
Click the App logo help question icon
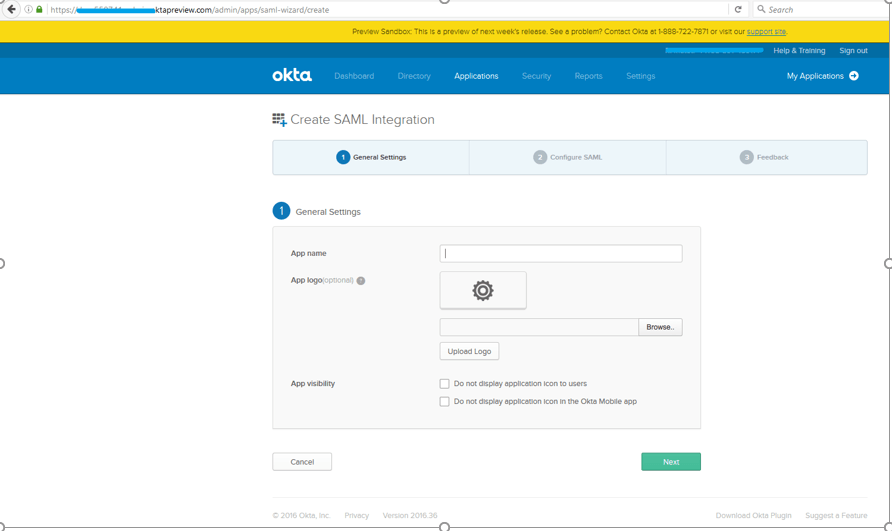click(x=361, y=281)
